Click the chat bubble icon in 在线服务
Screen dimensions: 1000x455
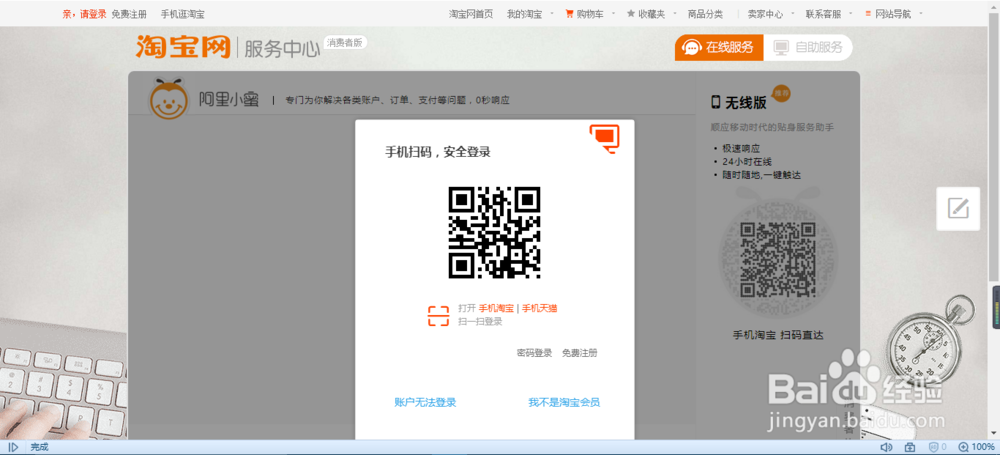[x=691, y=48]
